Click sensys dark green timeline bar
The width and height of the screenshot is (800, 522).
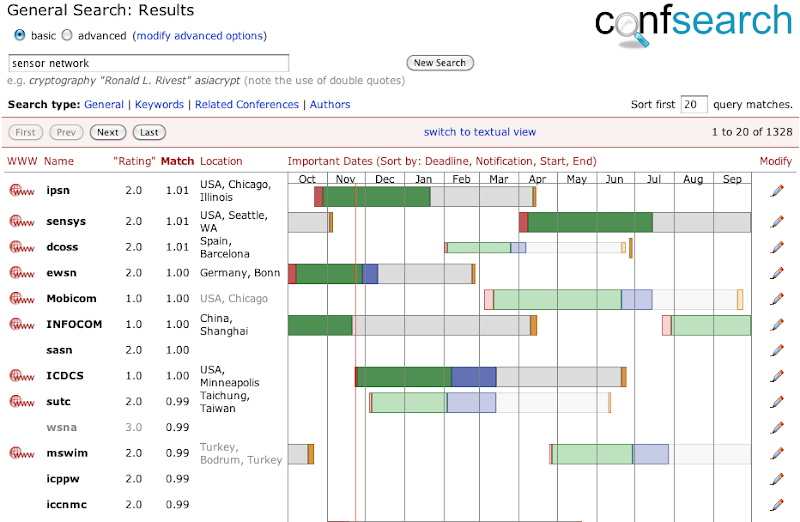[590, 222]
